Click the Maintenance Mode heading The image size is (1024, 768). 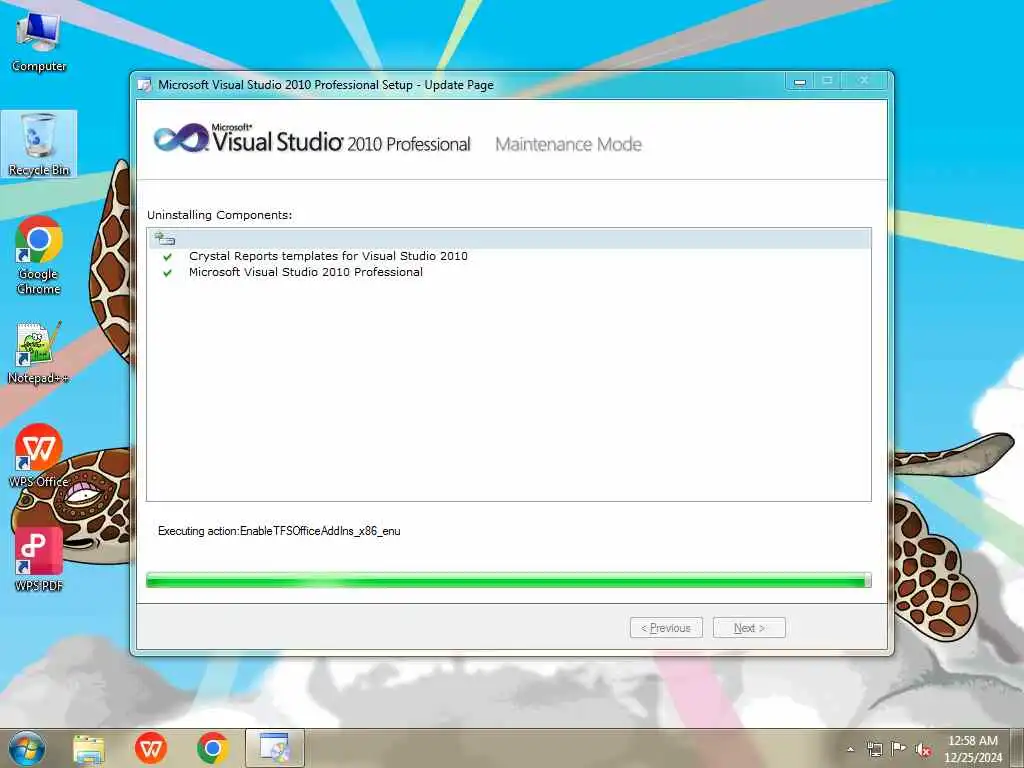tap(568, 144)
